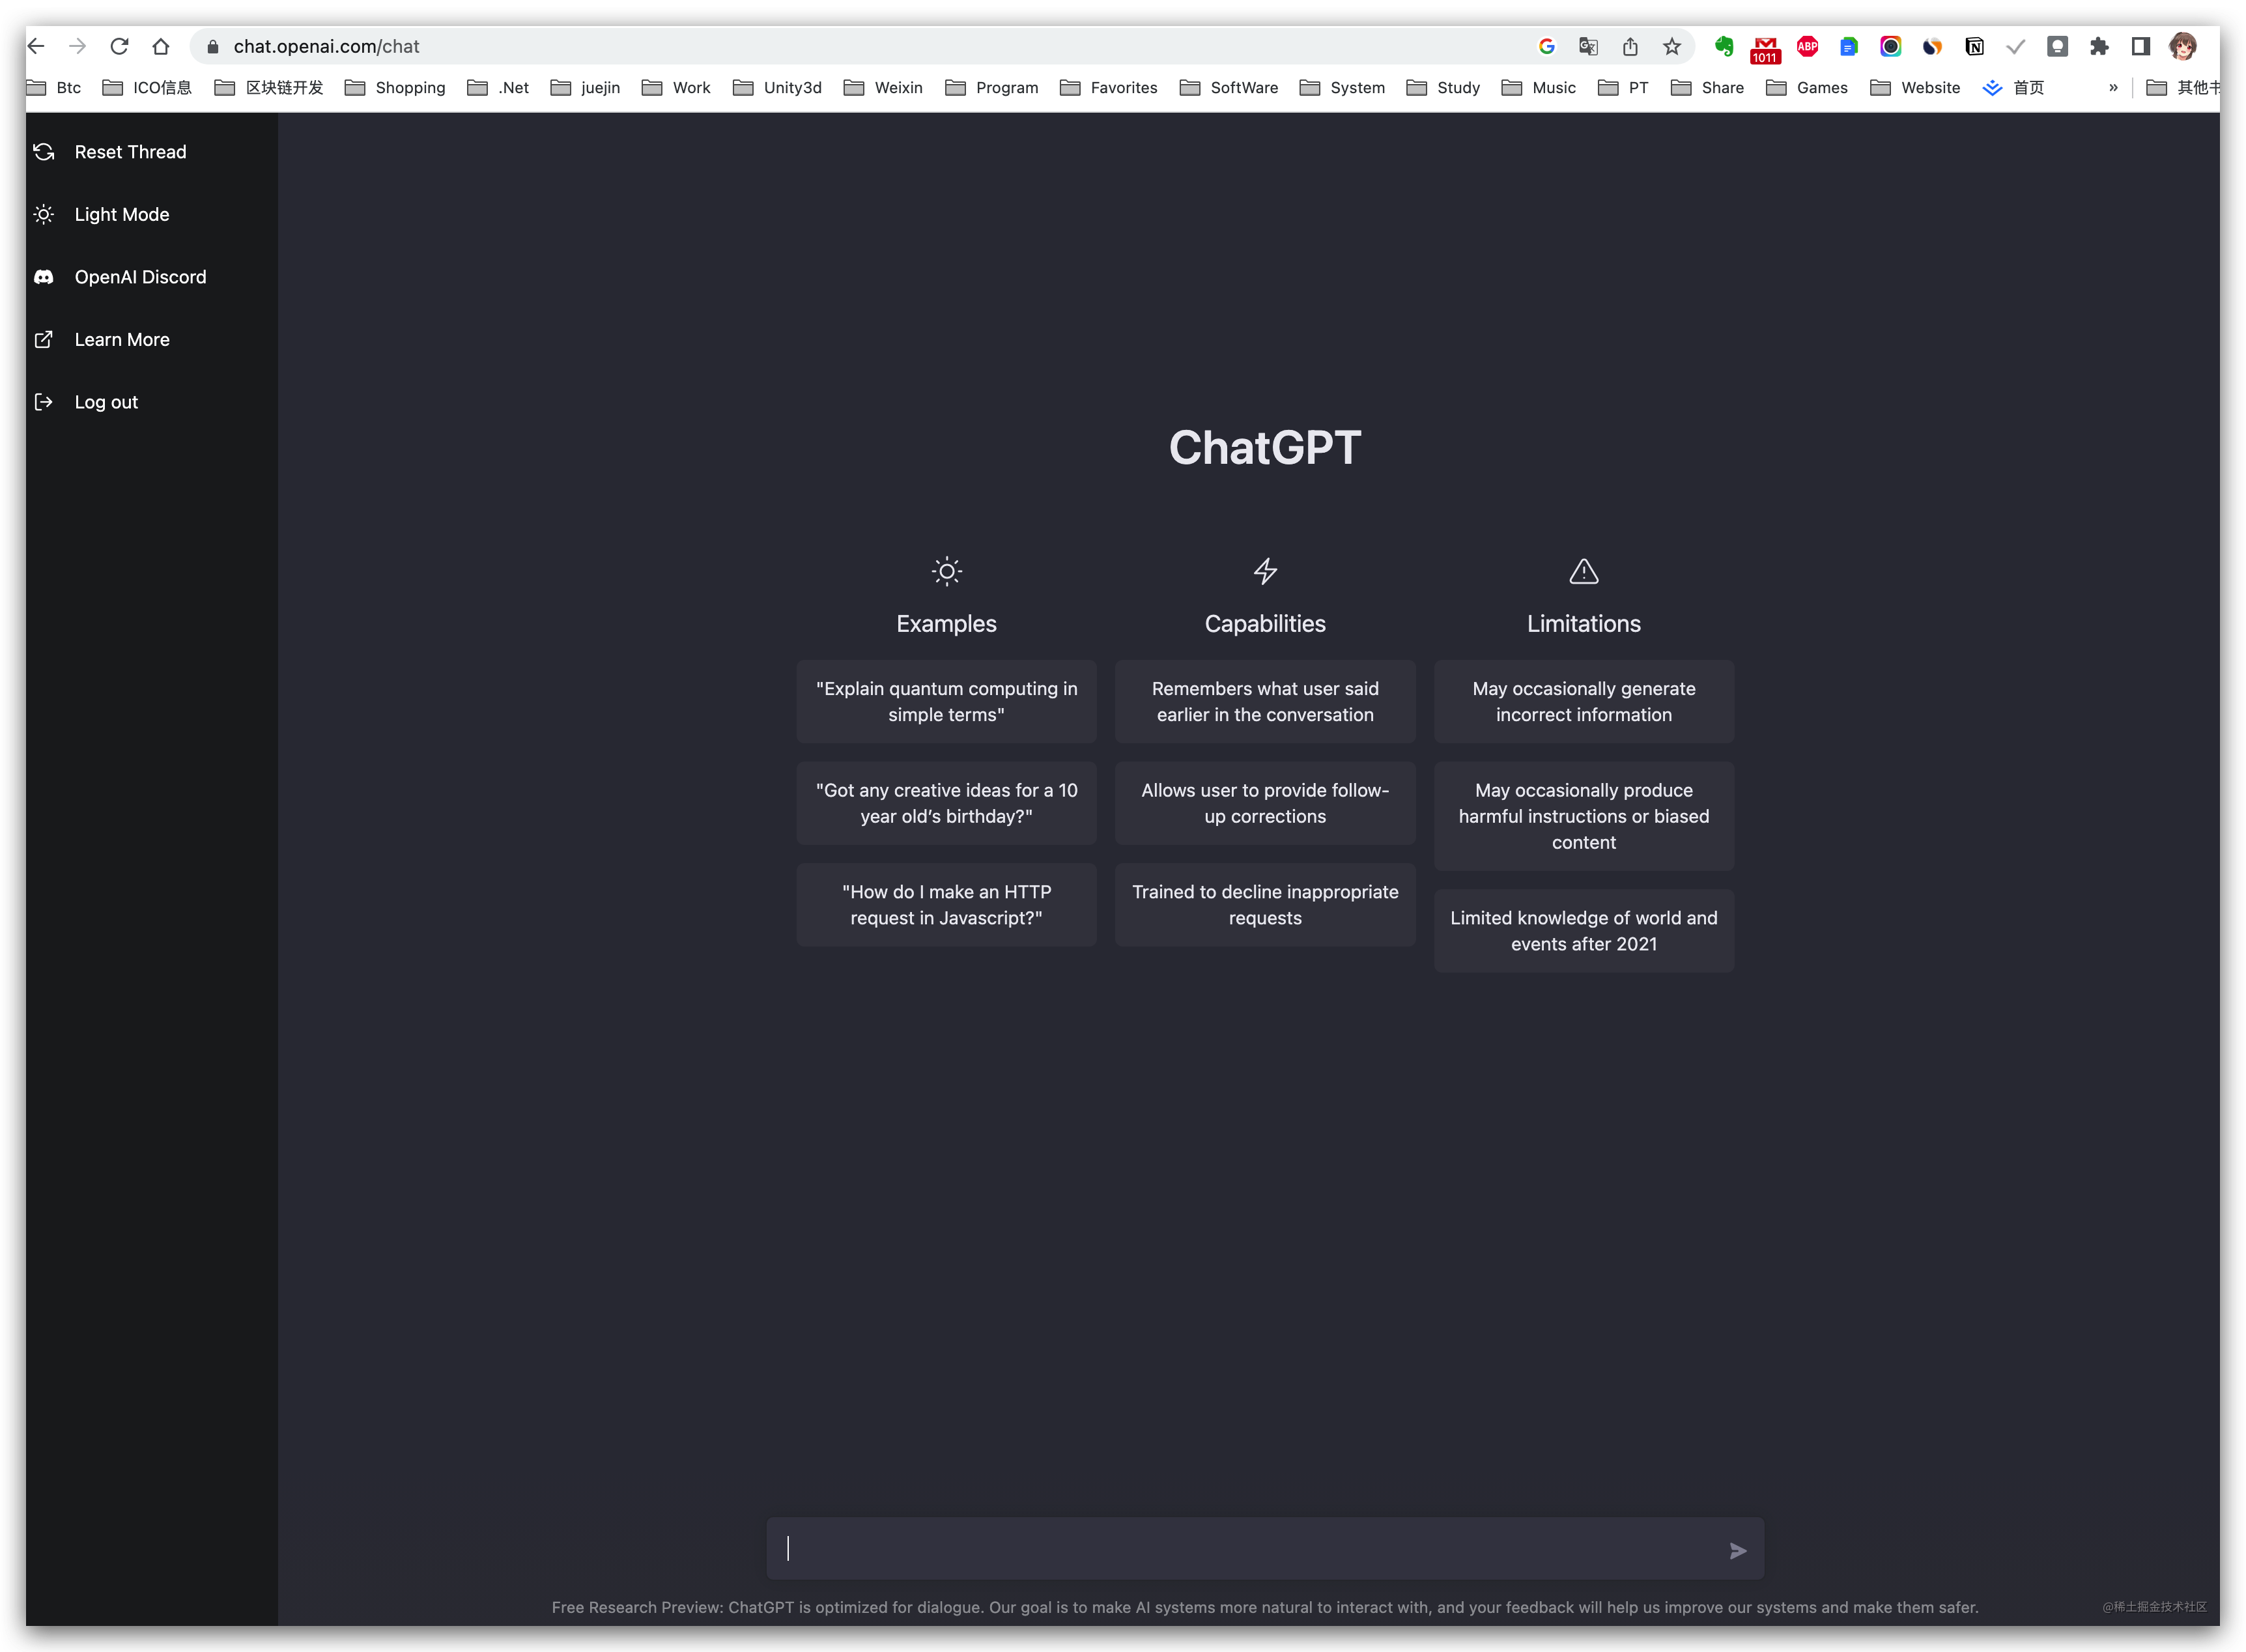Select Reset Thread menu item
This screenshot has height=1652, width=2246.
(x=131, y=152)
